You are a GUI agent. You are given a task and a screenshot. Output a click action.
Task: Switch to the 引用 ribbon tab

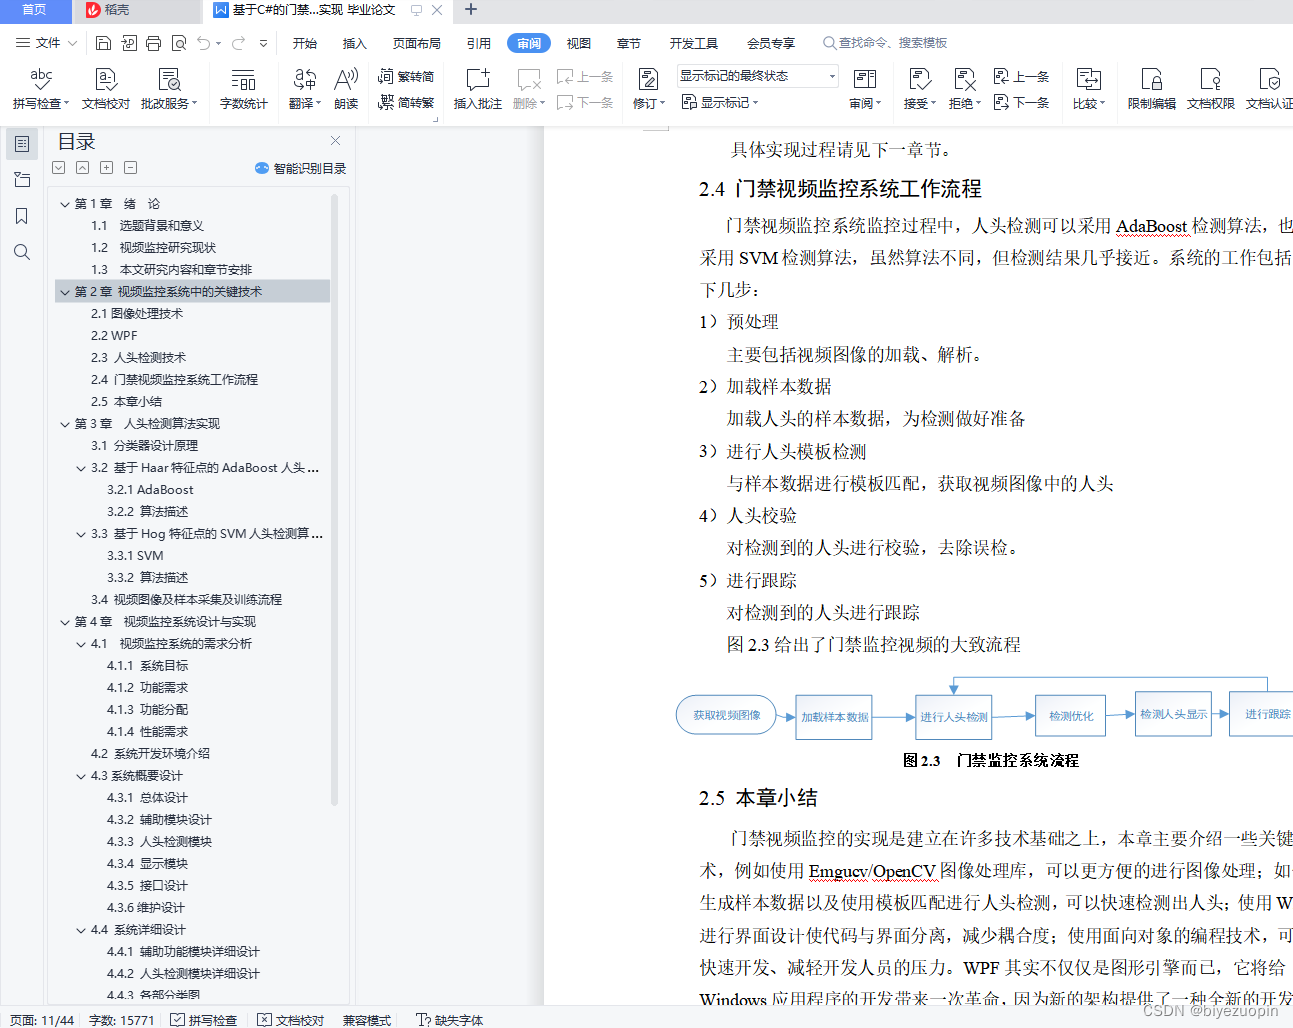click(479, 43)
